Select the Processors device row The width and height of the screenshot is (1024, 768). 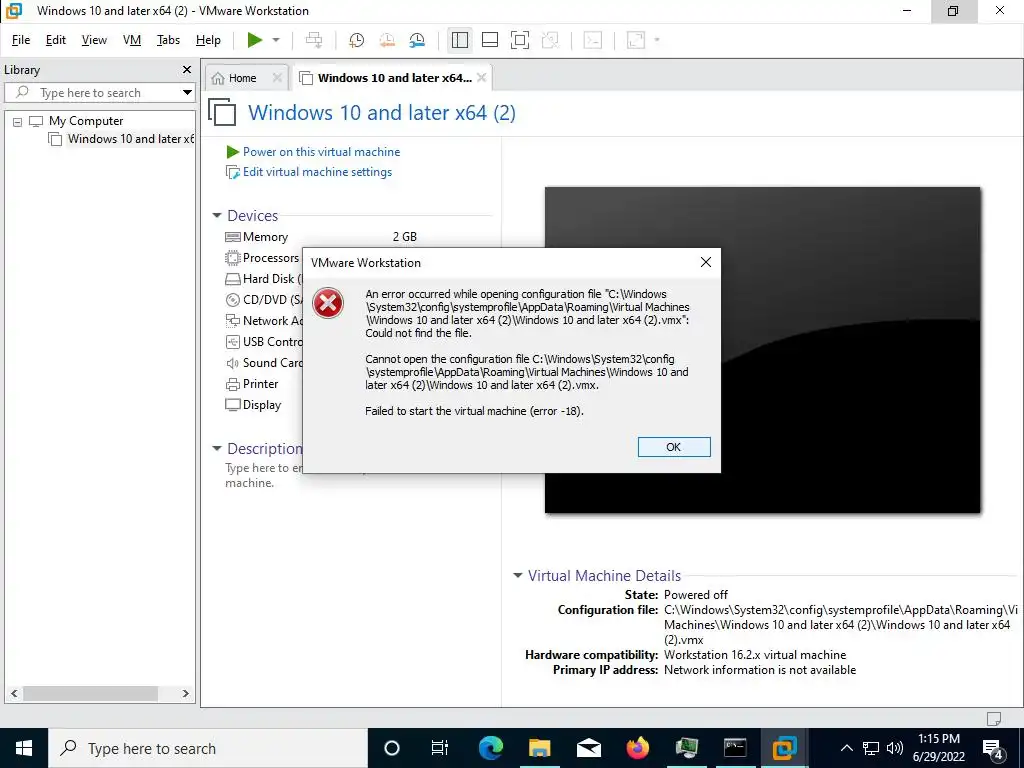tap(263, 257)
